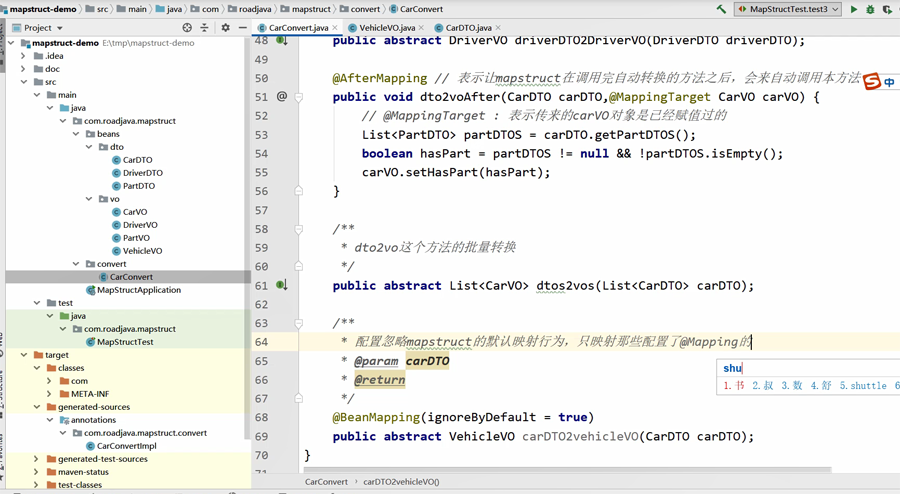Expand the maven-status folder
Viewport: 900px width, 494px height.
click(x=36, y=472)
